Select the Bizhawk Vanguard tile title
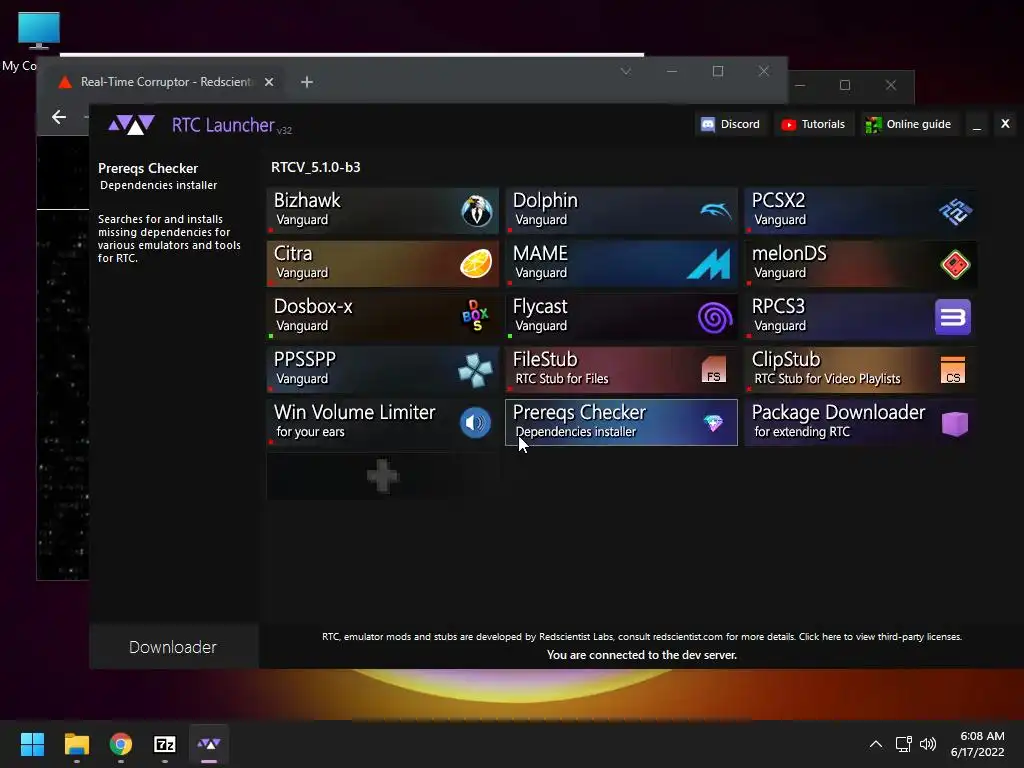Viewport: 1024px width, 768px height. point(307,200)
